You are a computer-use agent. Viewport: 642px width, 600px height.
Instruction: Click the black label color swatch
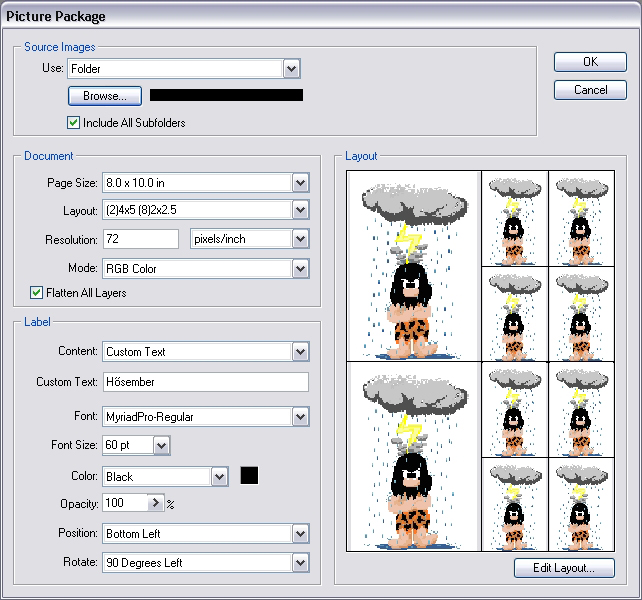click(x=249, y=476)
